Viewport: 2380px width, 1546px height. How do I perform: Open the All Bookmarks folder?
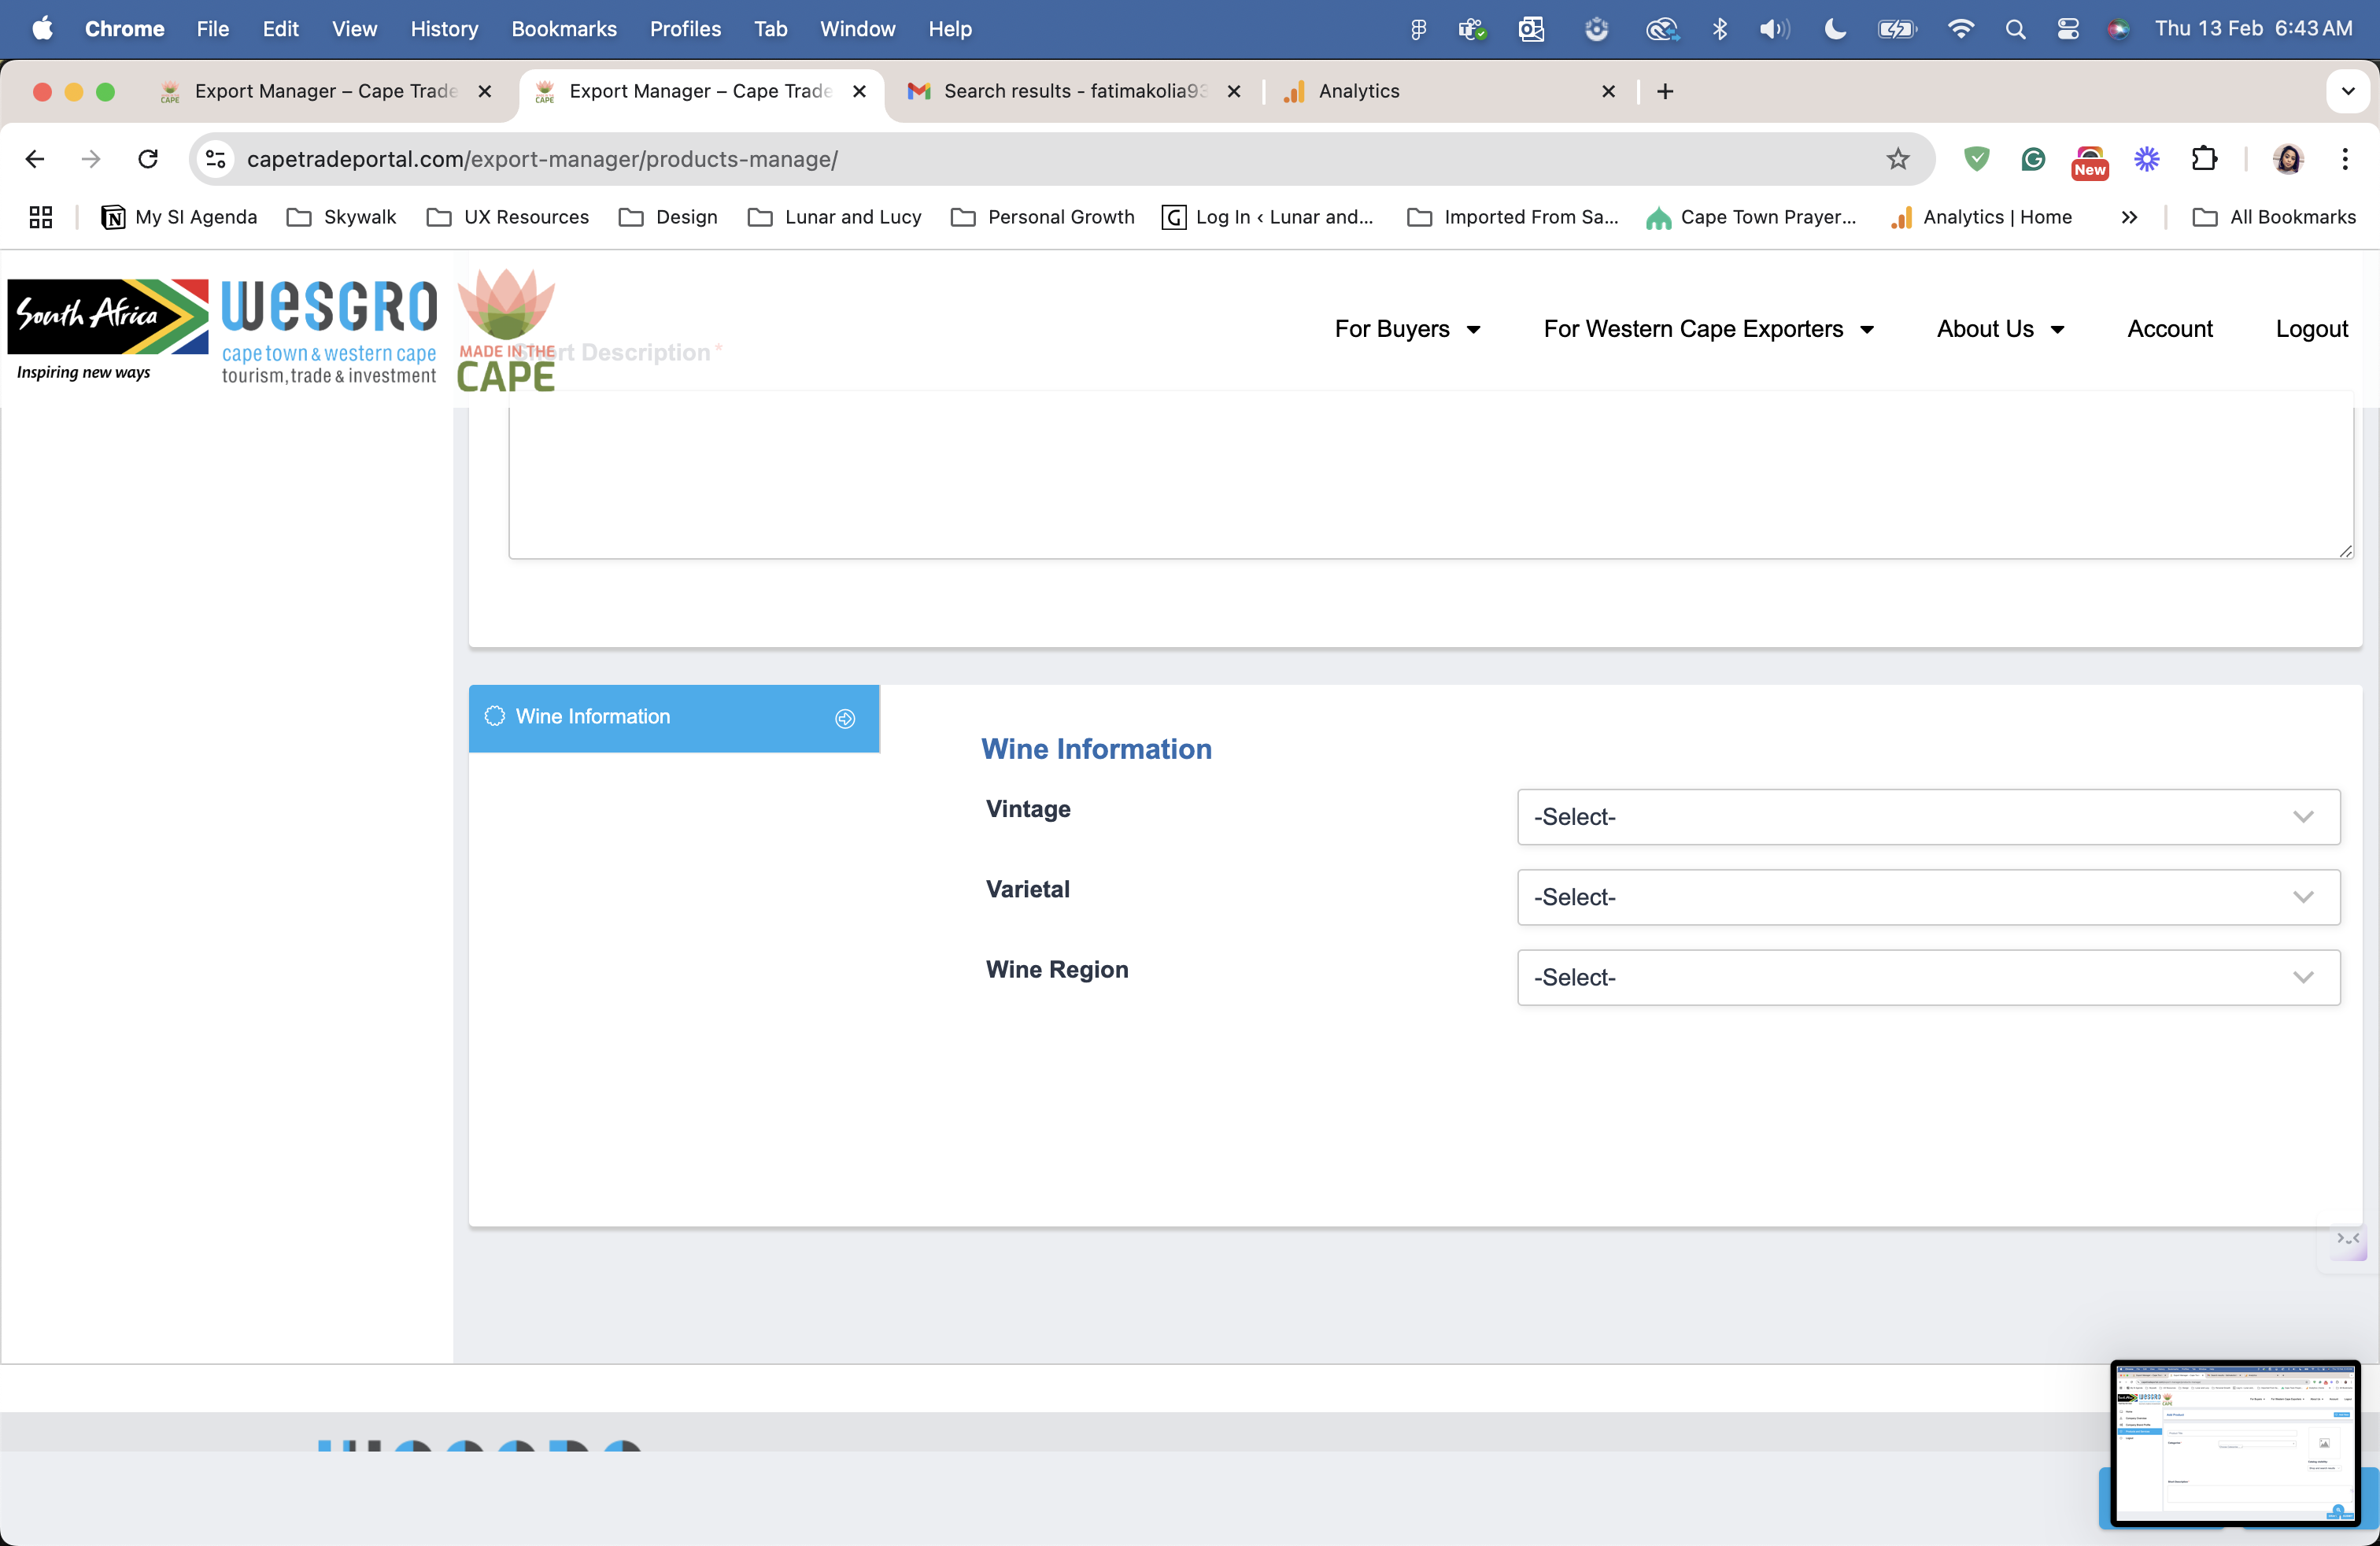2274,217
